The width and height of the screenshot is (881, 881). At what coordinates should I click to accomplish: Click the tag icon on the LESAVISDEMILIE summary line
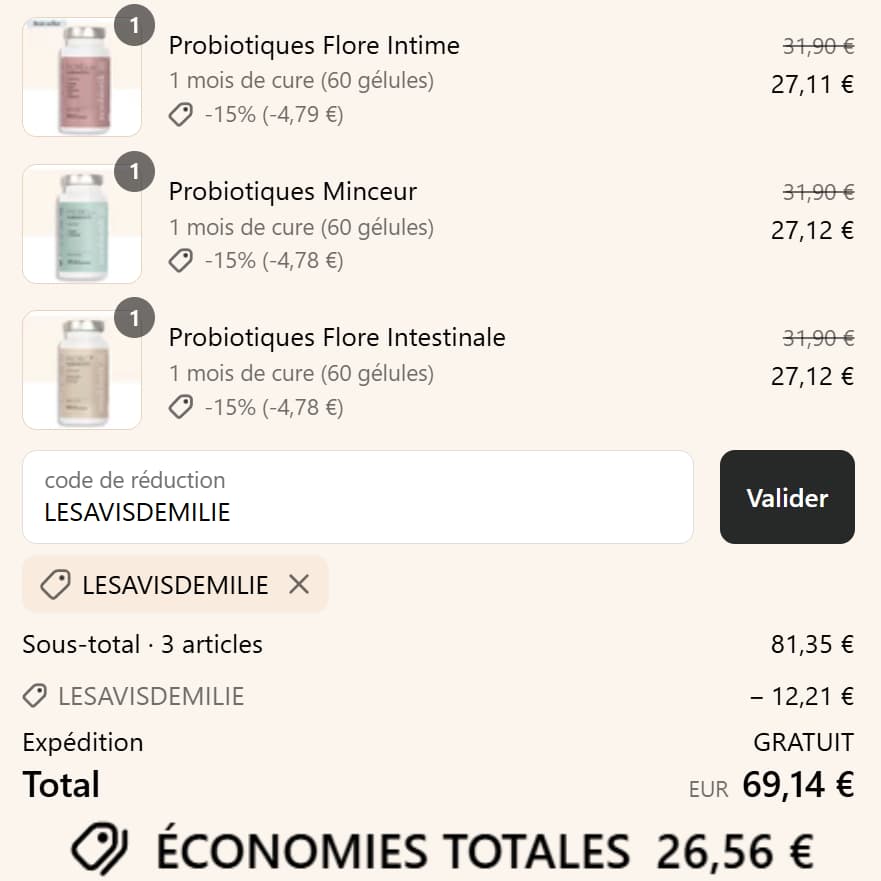(x=36, y=696)
